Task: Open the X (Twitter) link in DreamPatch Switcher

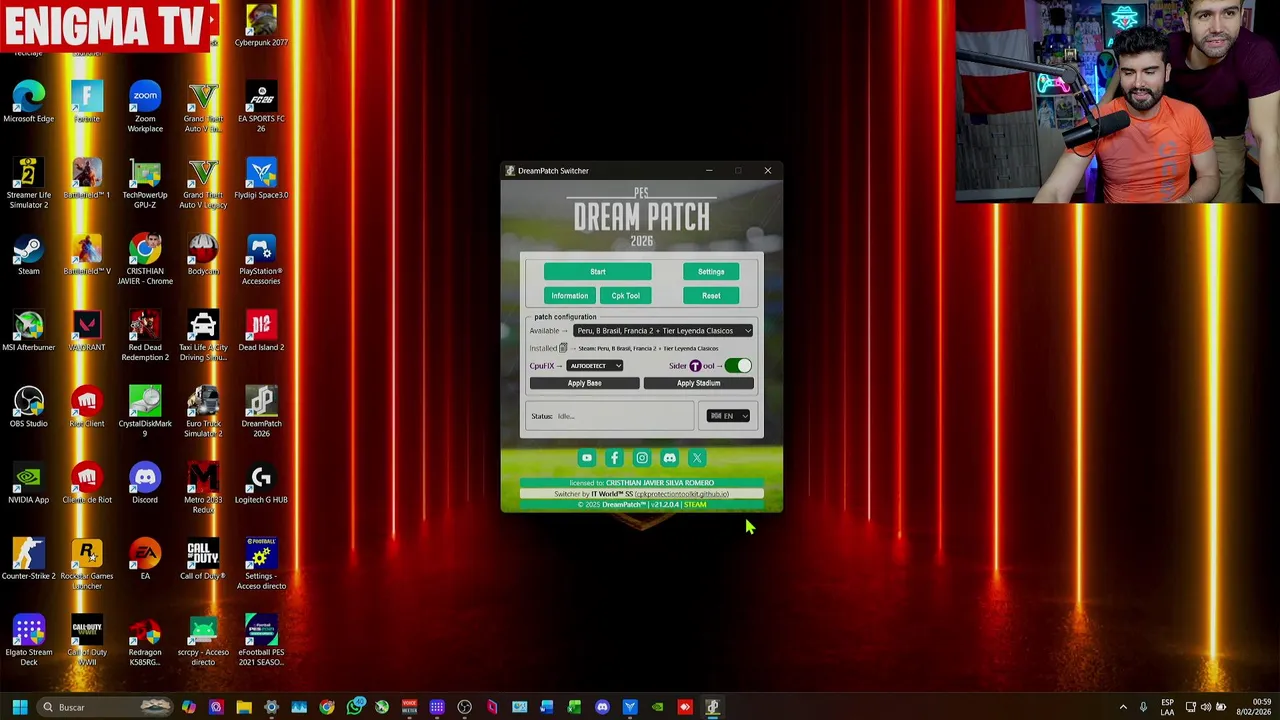Action: tap(697, 458)
